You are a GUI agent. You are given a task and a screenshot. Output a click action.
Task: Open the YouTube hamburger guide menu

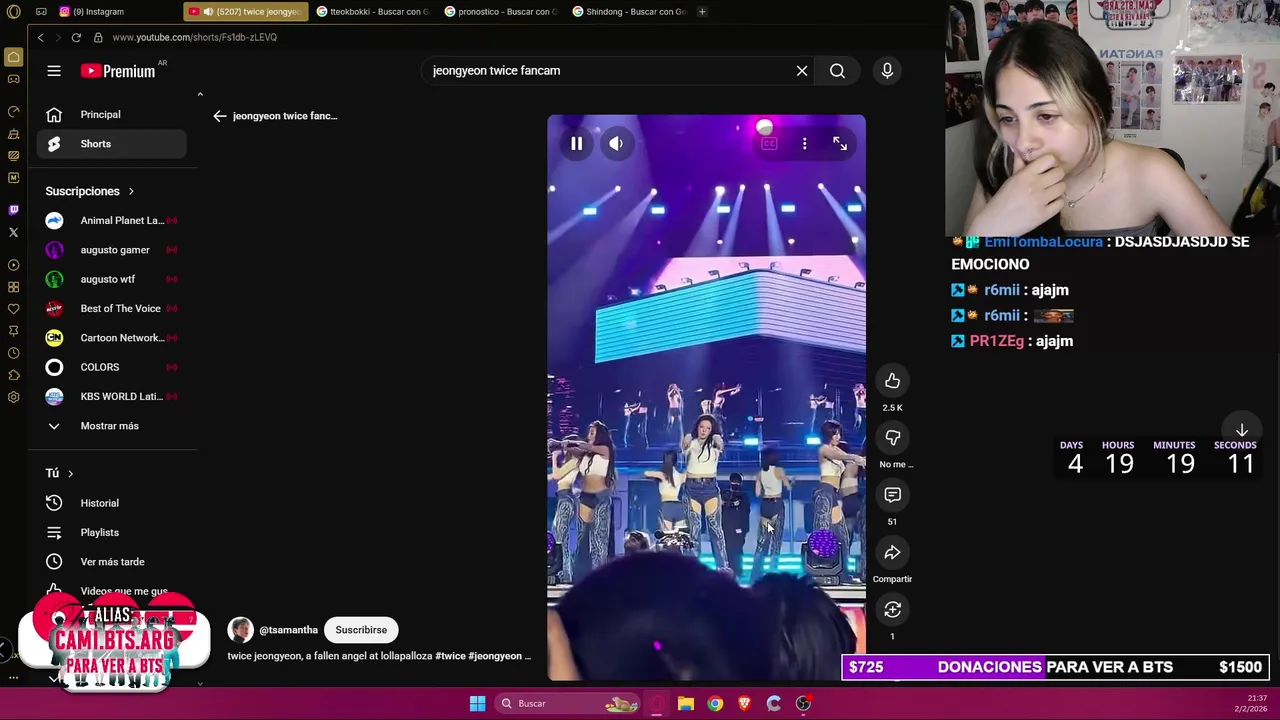[54, 71]
